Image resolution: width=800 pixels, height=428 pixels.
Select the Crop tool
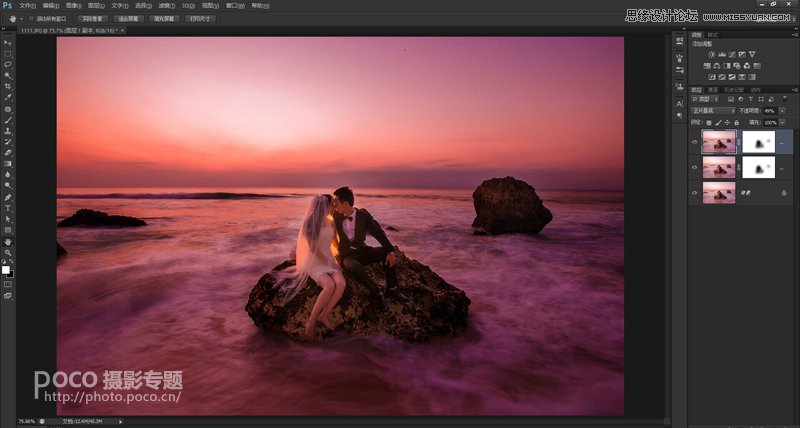pyautogui.click(x=8, y=87)
